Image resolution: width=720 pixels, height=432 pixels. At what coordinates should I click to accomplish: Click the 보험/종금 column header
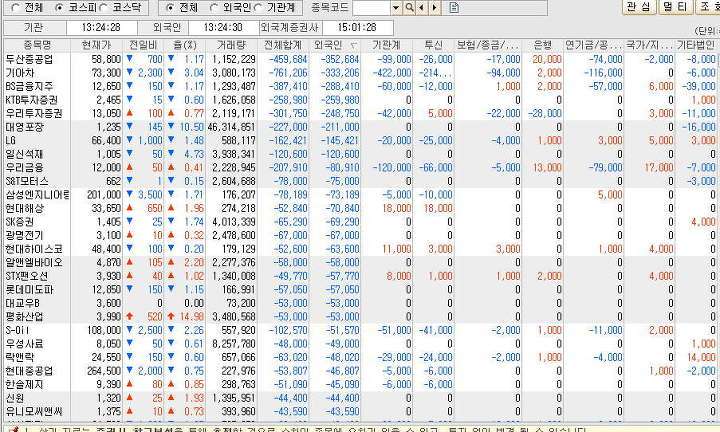click(x=488, y=45)
